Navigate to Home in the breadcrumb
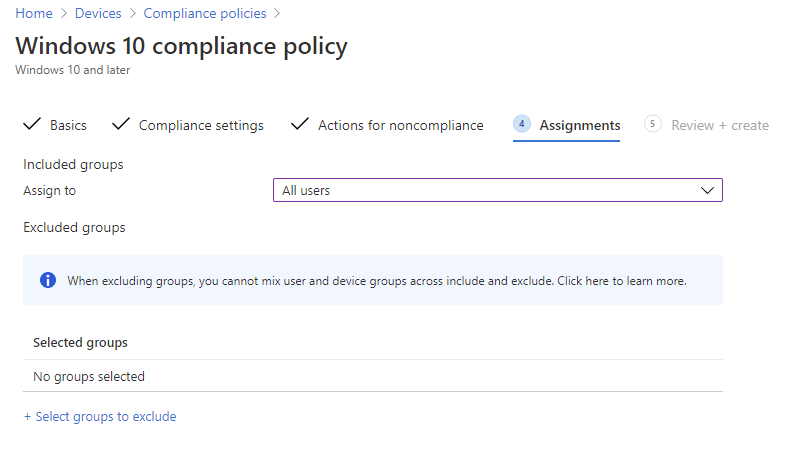This screenshot has width=806, height=449. tap(33, 13)
